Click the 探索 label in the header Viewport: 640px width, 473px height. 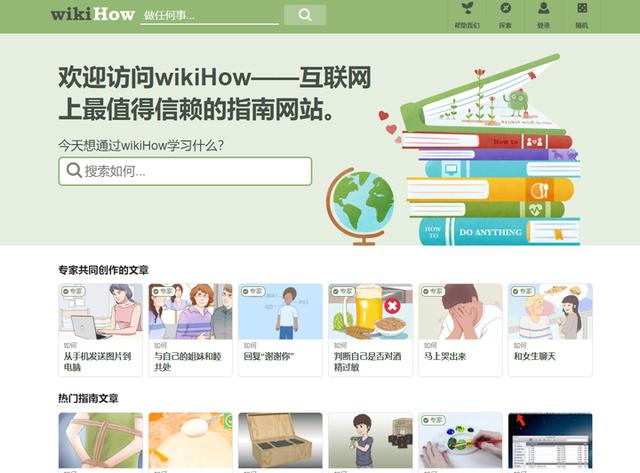click(505, 25)
